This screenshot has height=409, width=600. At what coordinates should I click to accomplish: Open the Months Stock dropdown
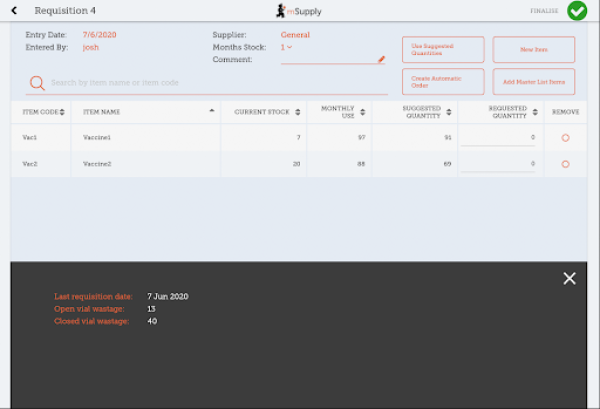(287, 47)
